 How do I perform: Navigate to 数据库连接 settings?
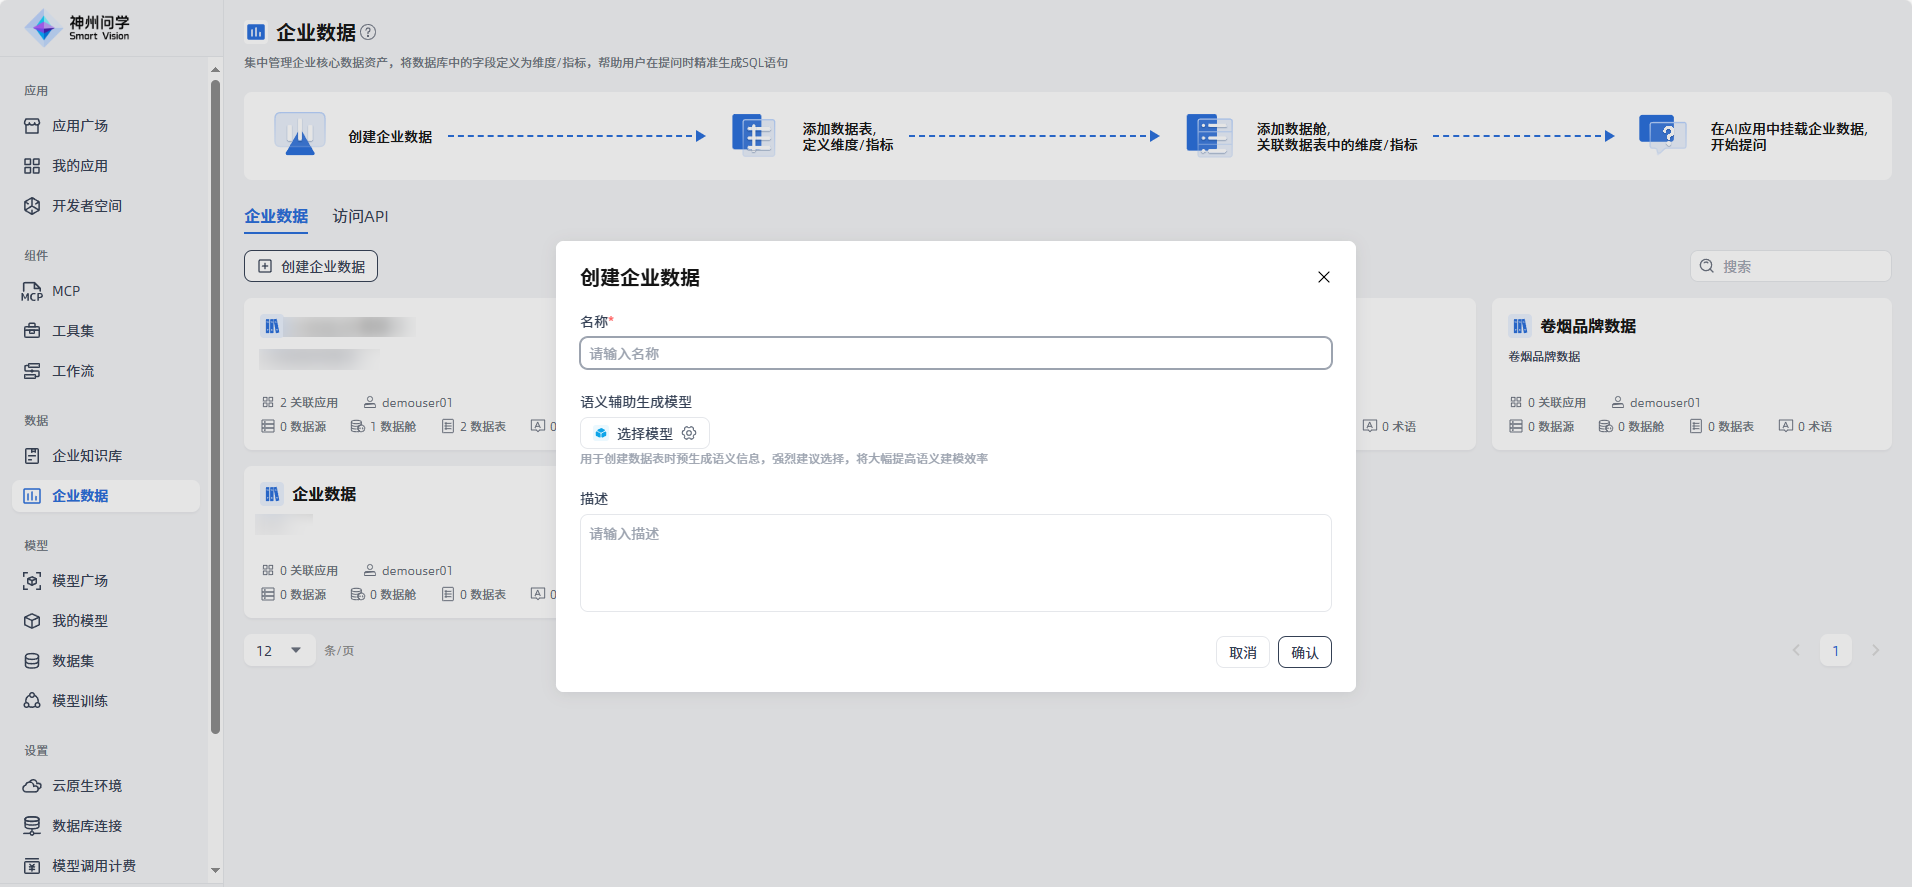[87, 826]
